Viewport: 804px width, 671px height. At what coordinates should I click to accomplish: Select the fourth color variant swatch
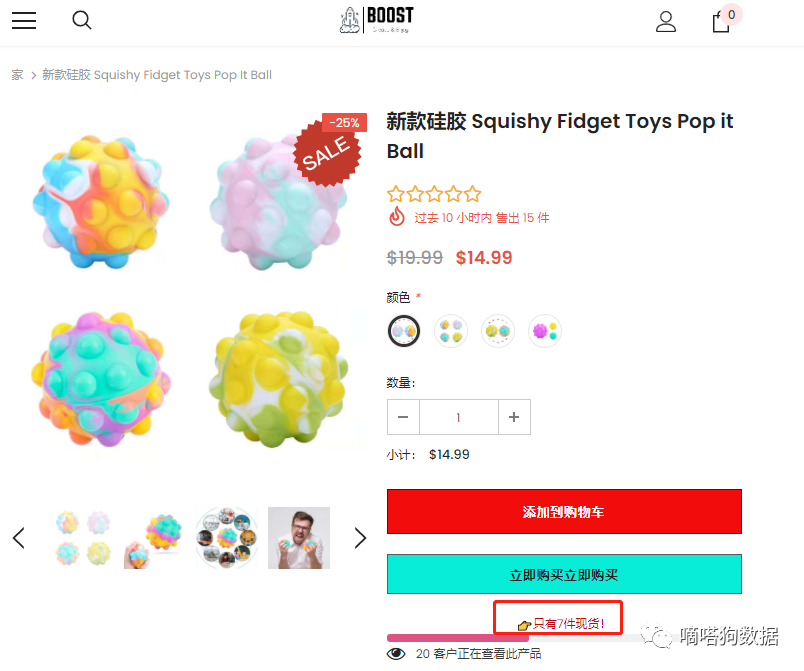(544, 331)
